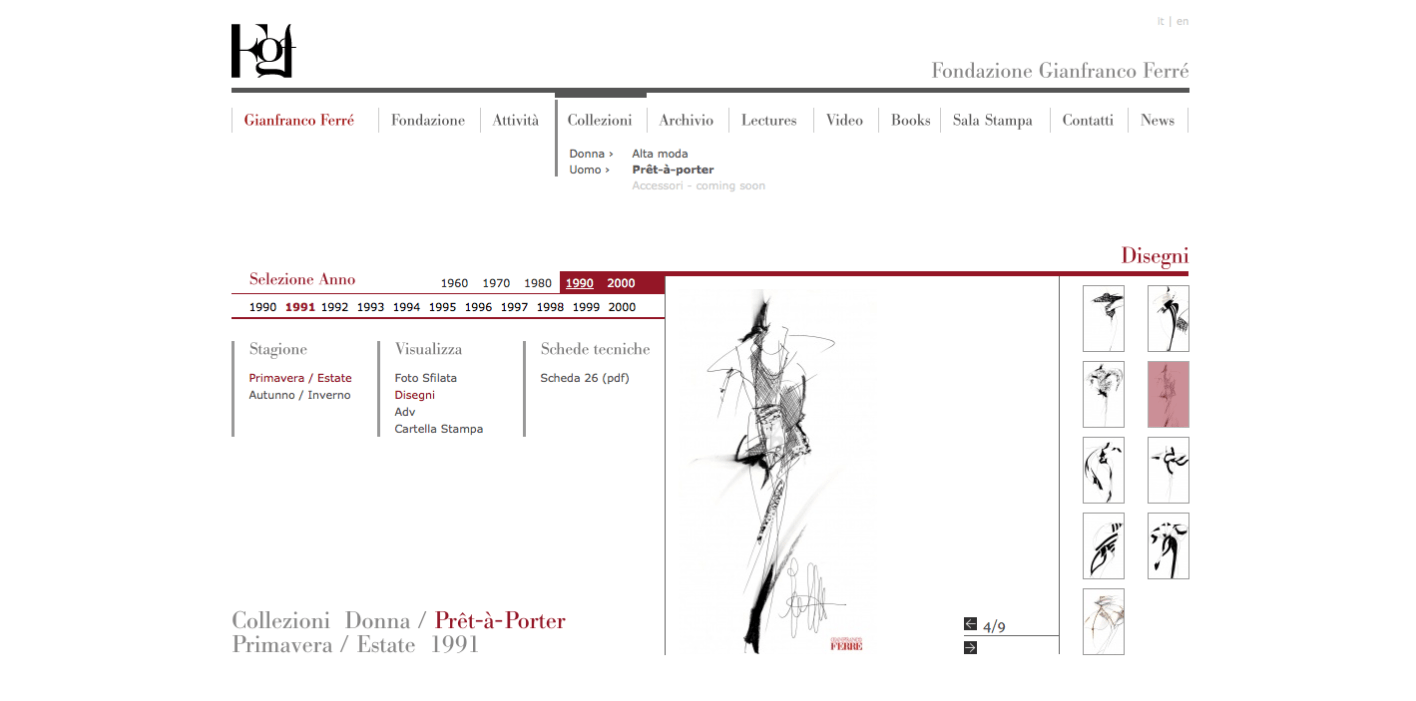Click the Fondazione Gianfranco Ferré title
Image resolution: width=1416 pixels, height=701 pixels.
tap(1060, 71)
